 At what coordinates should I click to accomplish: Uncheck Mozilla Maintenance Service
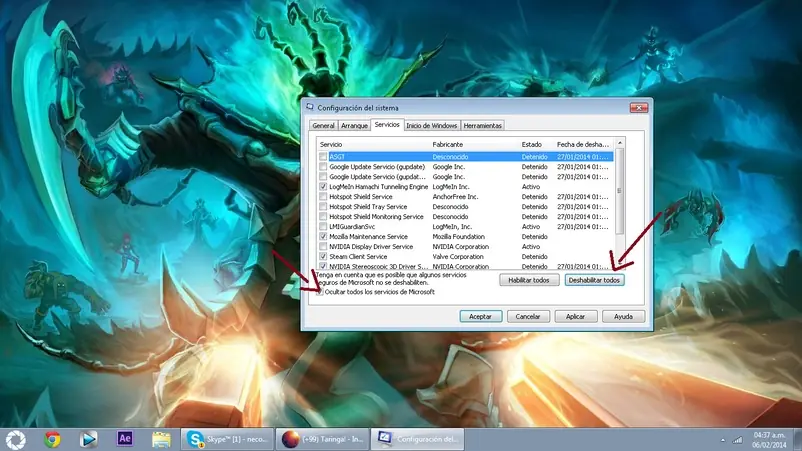tap(323, 237)
